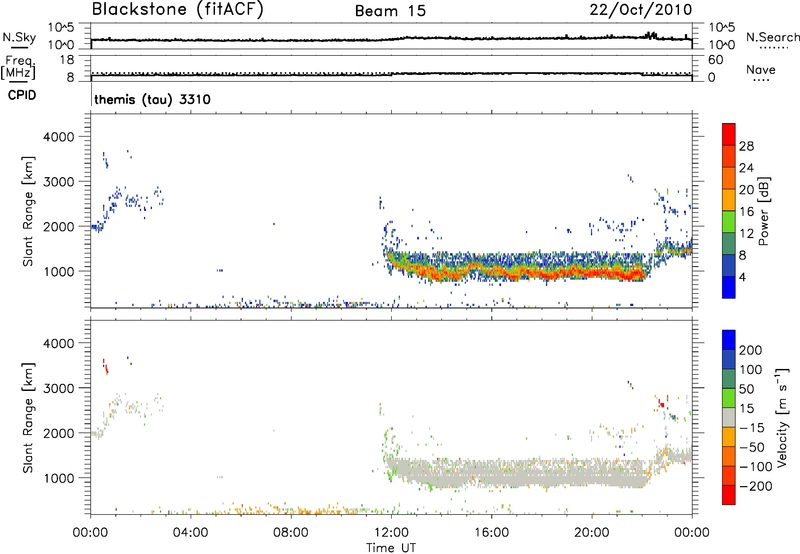Select the 'N.Sky' label
The width and height of the screenshot is (800, 554).
pyautogui.click(x=19, y=37)
